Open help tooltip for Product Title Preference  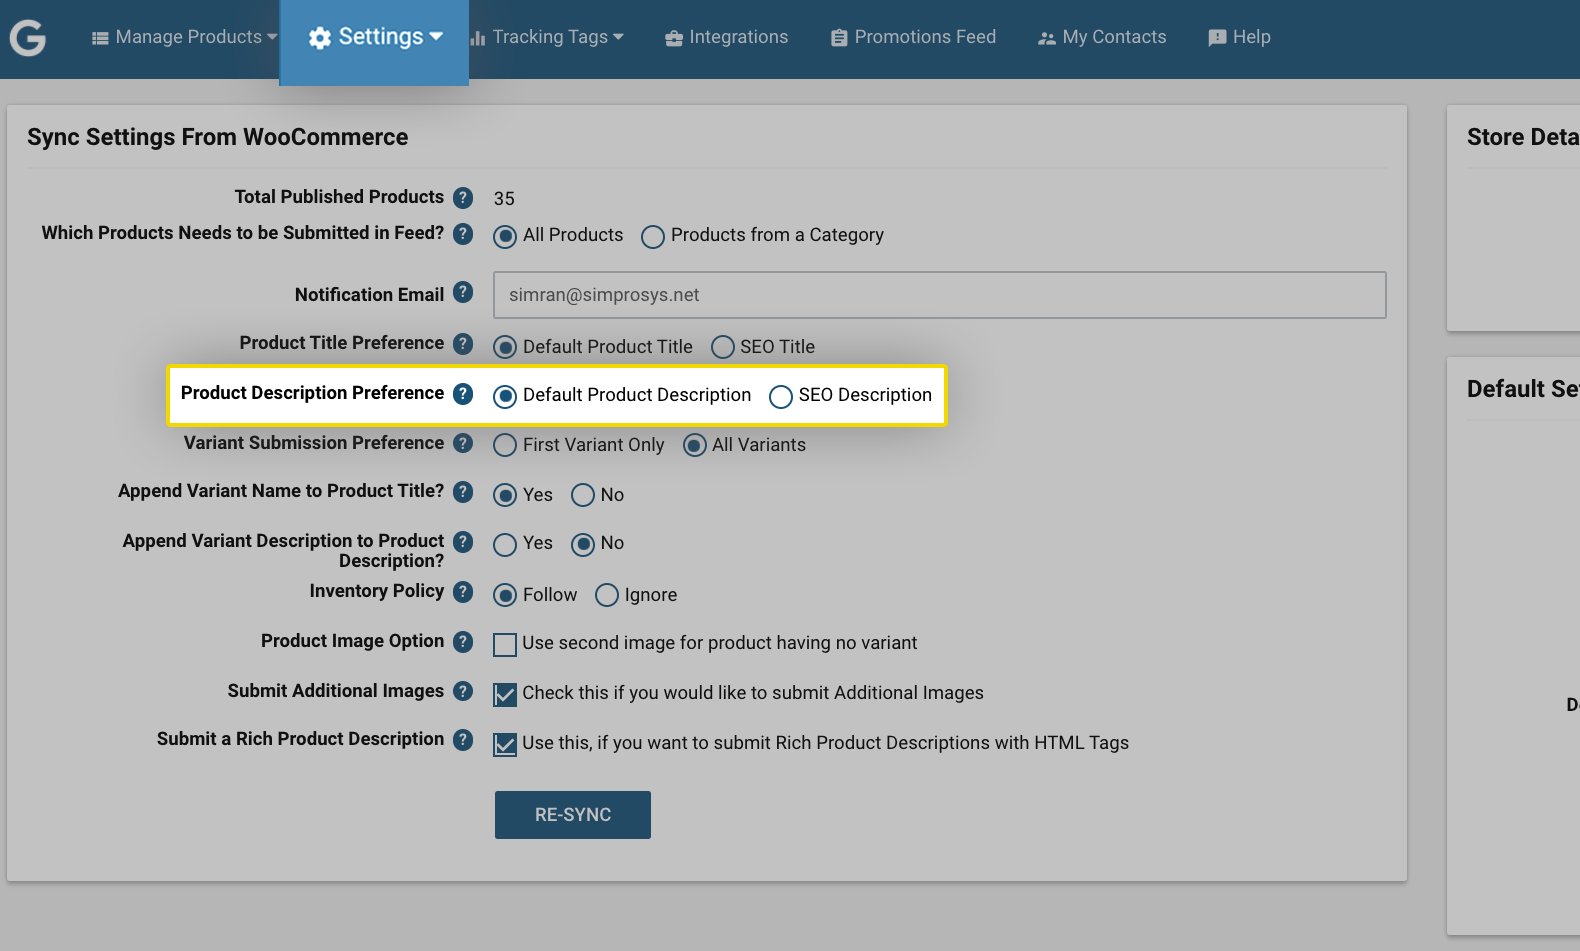pos(463,343)
